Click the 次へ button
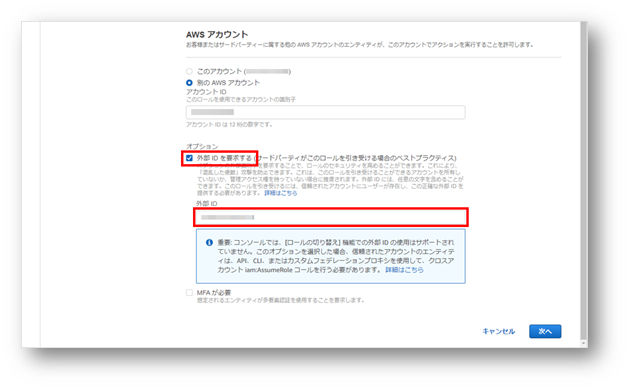The height and width of the screenshot is (390, 630). click(x=545, y=331)
